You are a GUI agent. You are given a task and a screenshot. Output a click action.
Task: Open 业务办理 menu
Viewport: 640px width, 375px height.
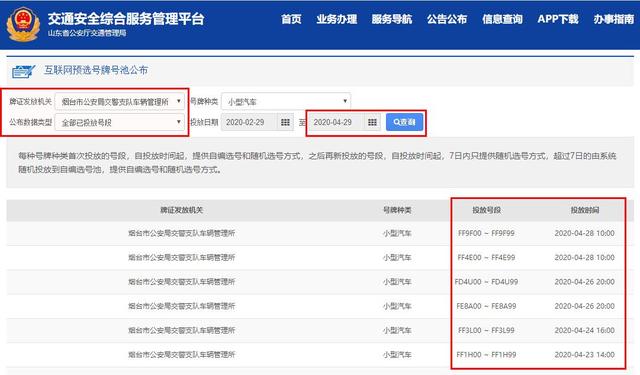[337, 19]
